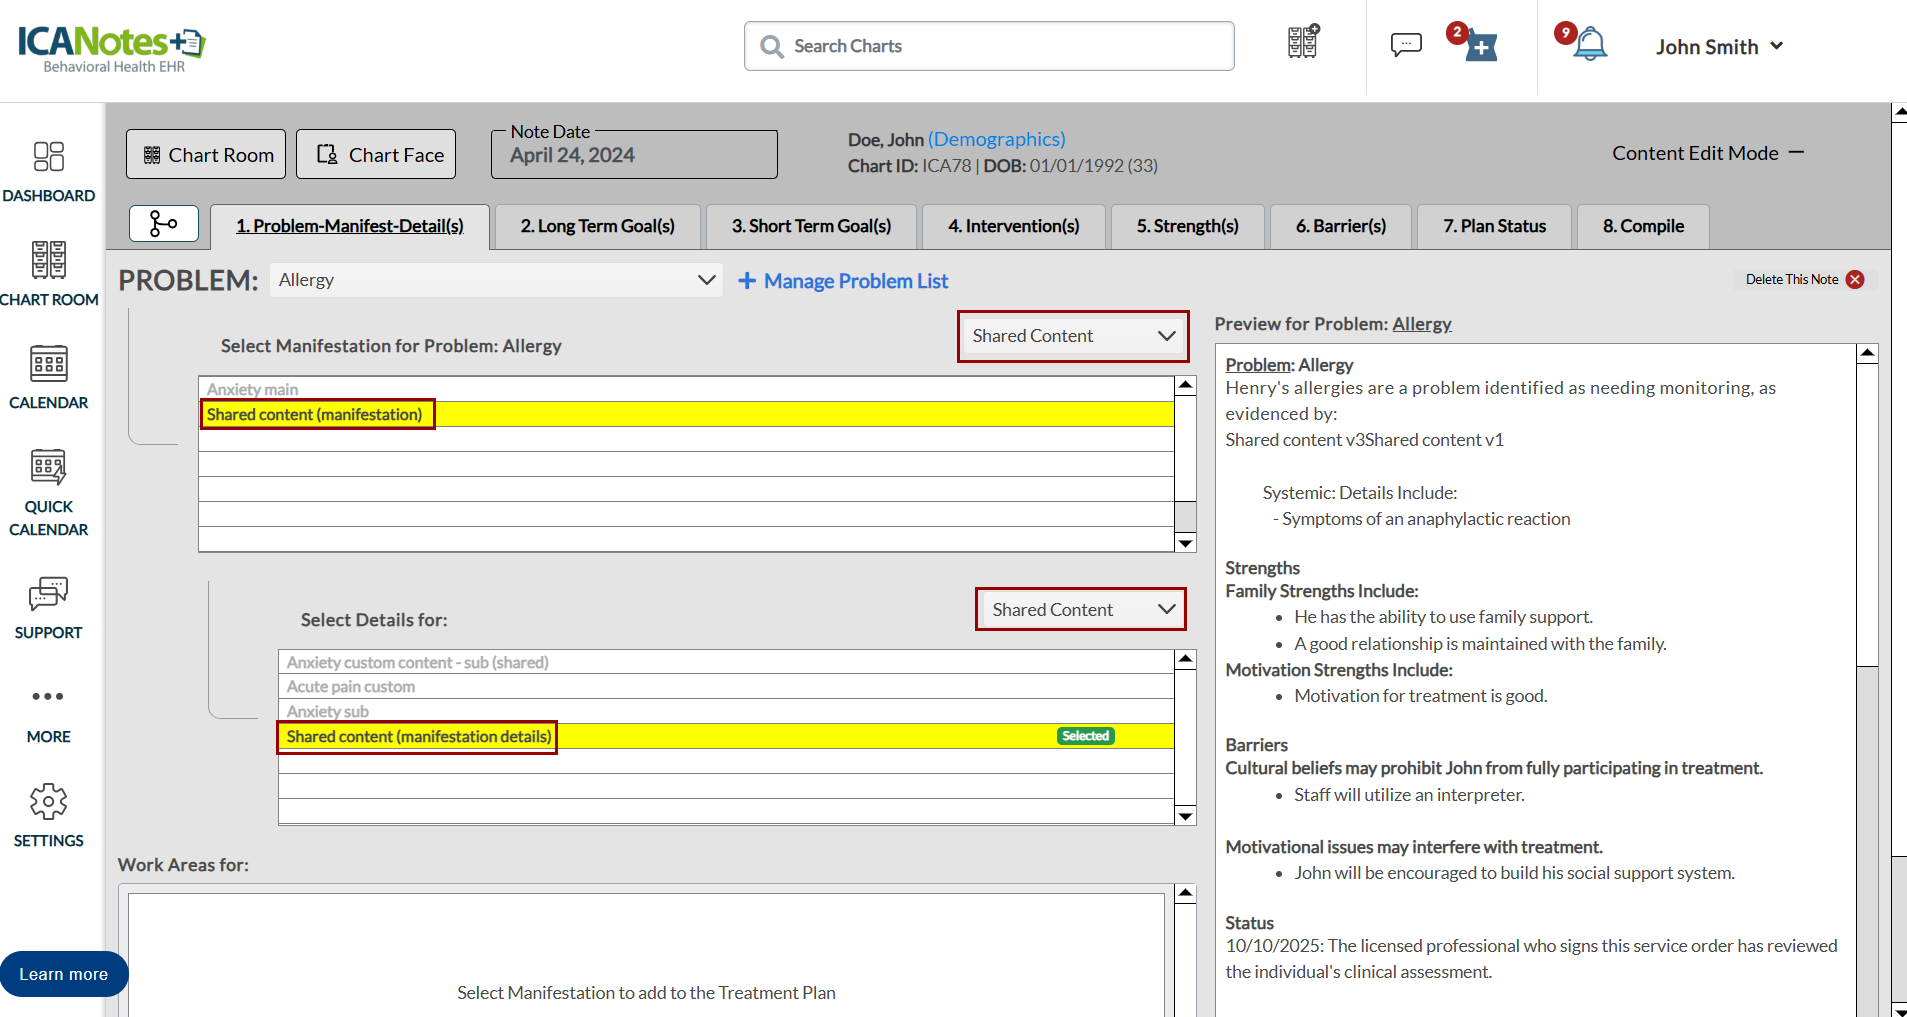Open manifestation Shared Content dropdown

click(1072, 336)
